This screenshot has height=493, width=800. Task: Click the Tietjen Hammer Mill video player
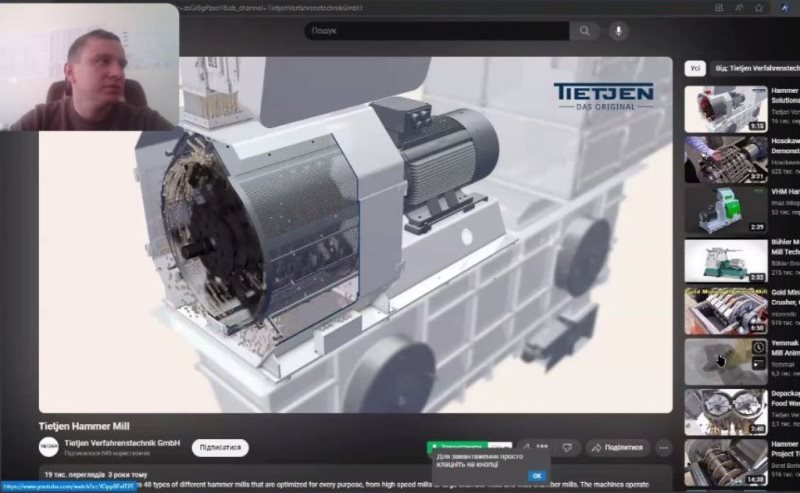point(356,235)
